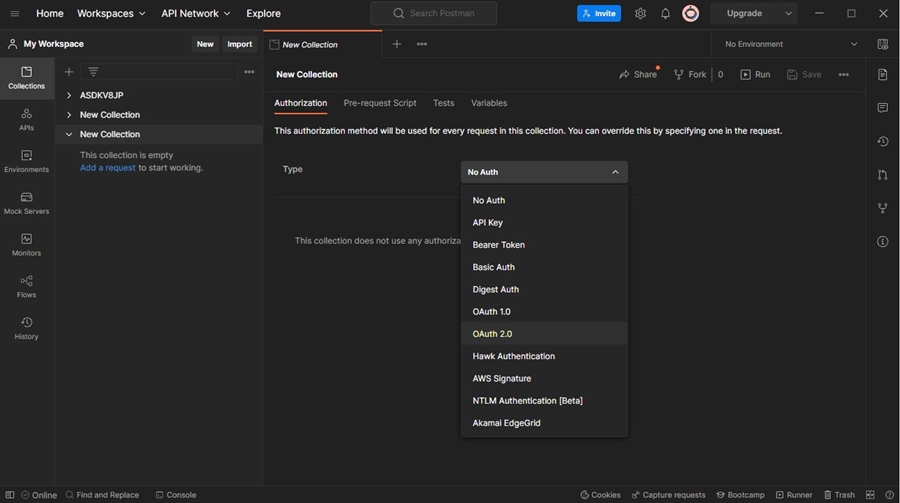Click the settings gear icon
The image size is (900, 503).
tap(640, 13)
